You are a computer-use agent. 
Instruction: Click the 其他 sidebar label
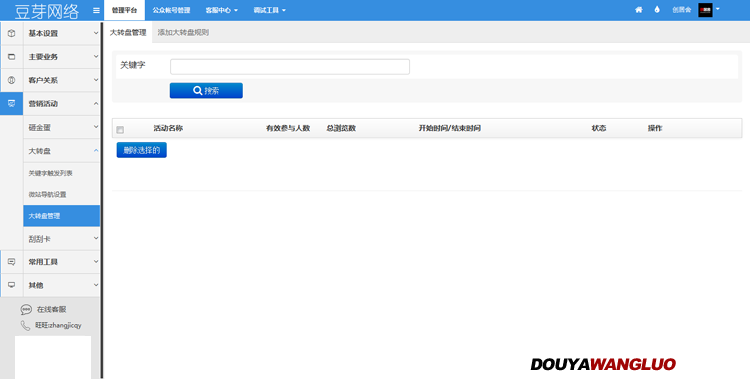(x=36, y=285)
